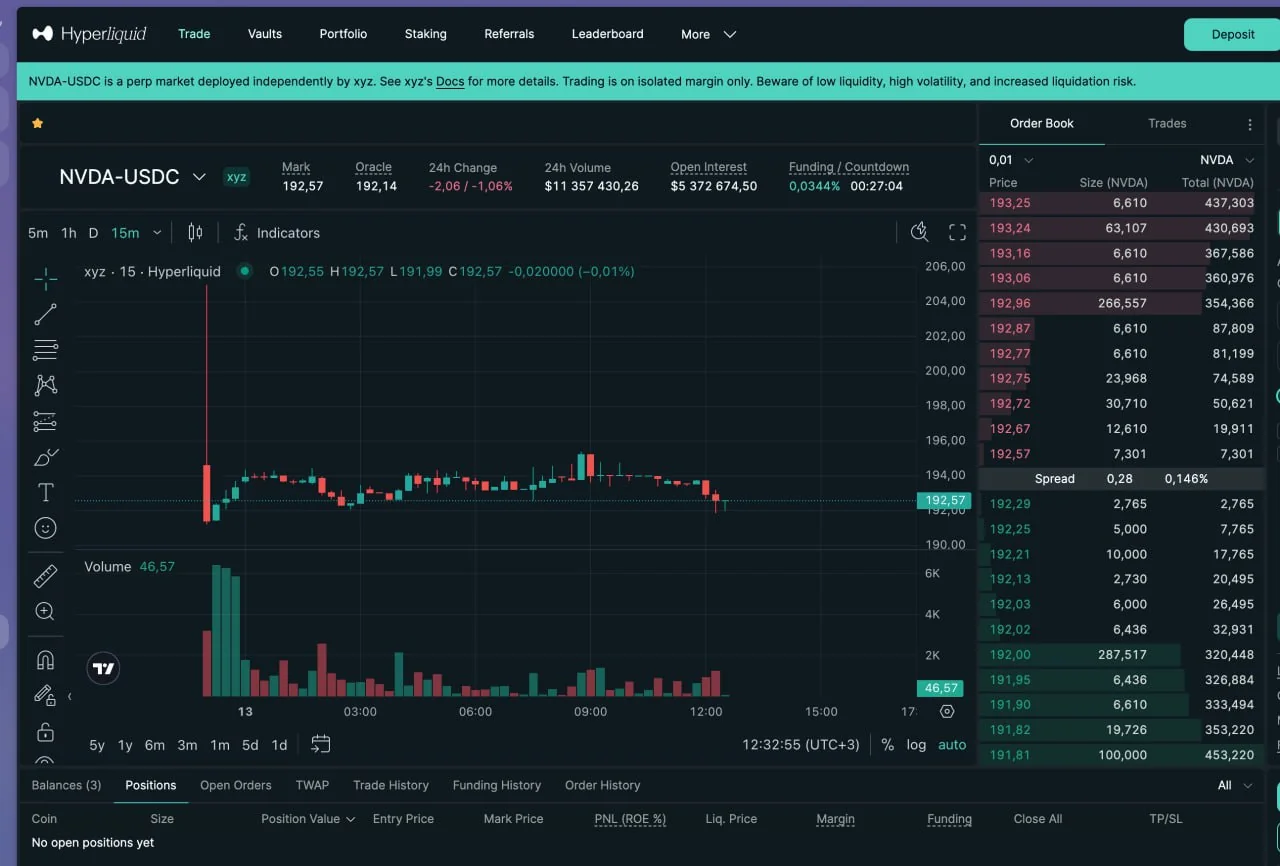Open the 0,01 price grouping dropdown
This screenshot has width=1280, height=866.
point(1011,160)
